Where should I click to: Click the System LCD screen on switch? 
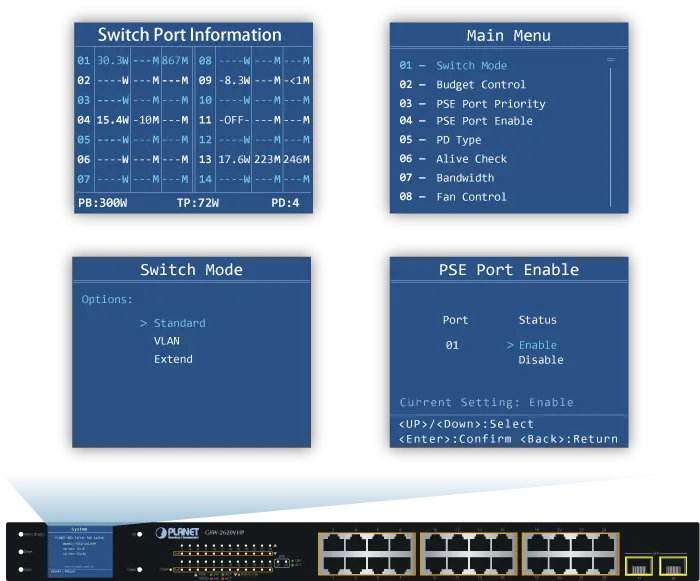pyautogui.click(x=79, y=551)
